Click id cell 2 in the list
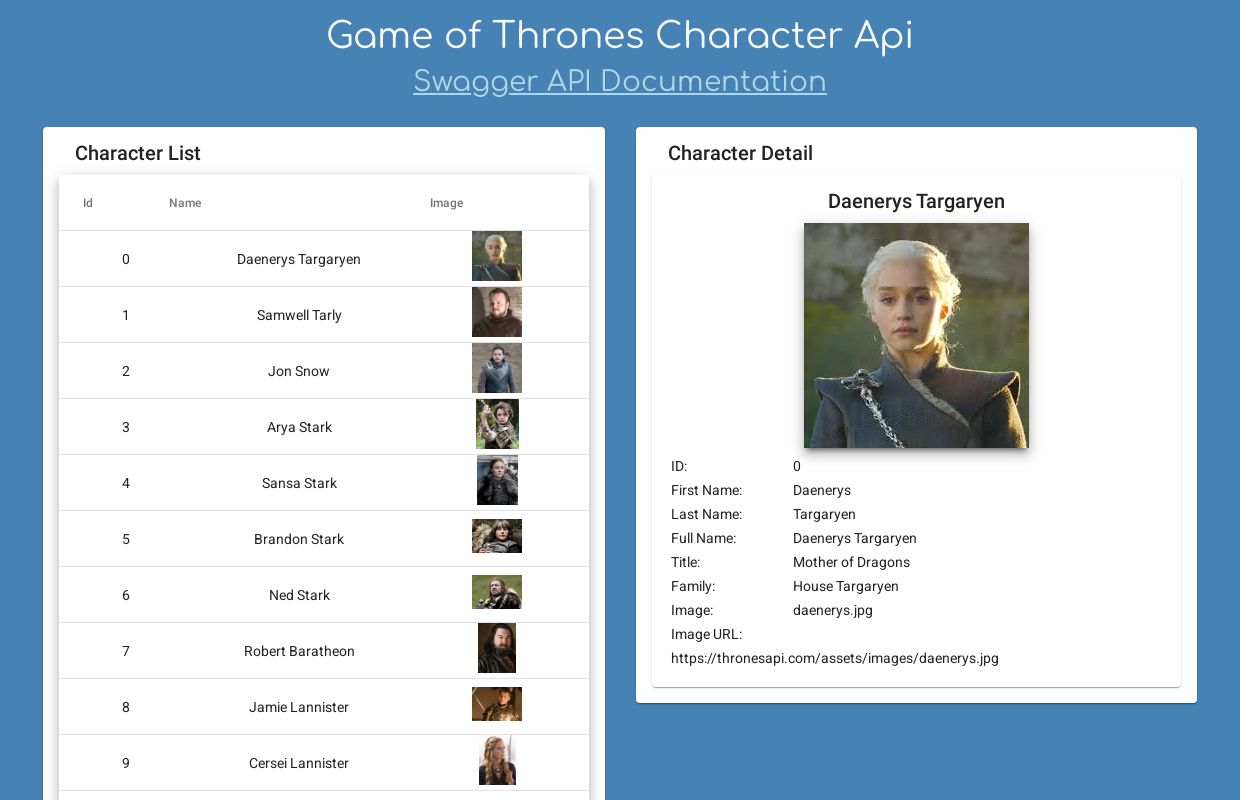Image resolution: width=1240 pixels, height=800 pixels. [x=126, y=371]
